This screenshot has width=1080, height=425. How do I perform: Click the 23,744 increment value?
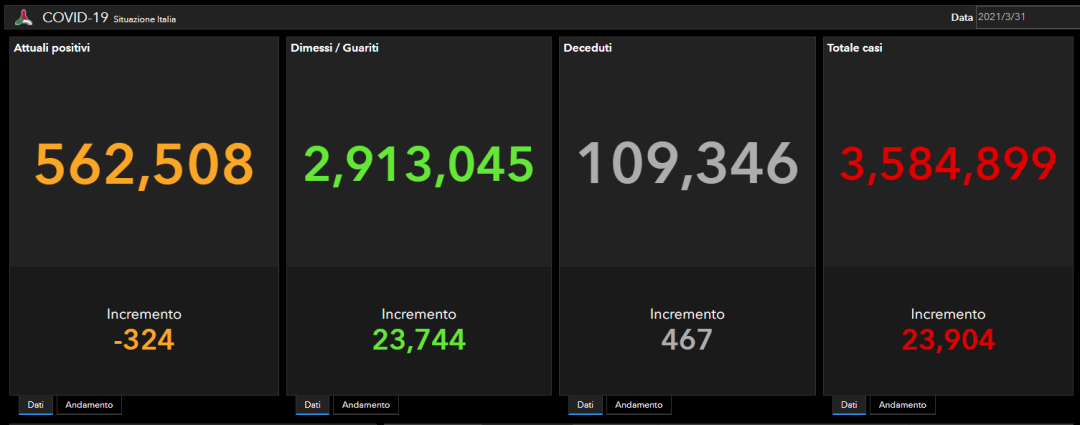coord(419,340)
